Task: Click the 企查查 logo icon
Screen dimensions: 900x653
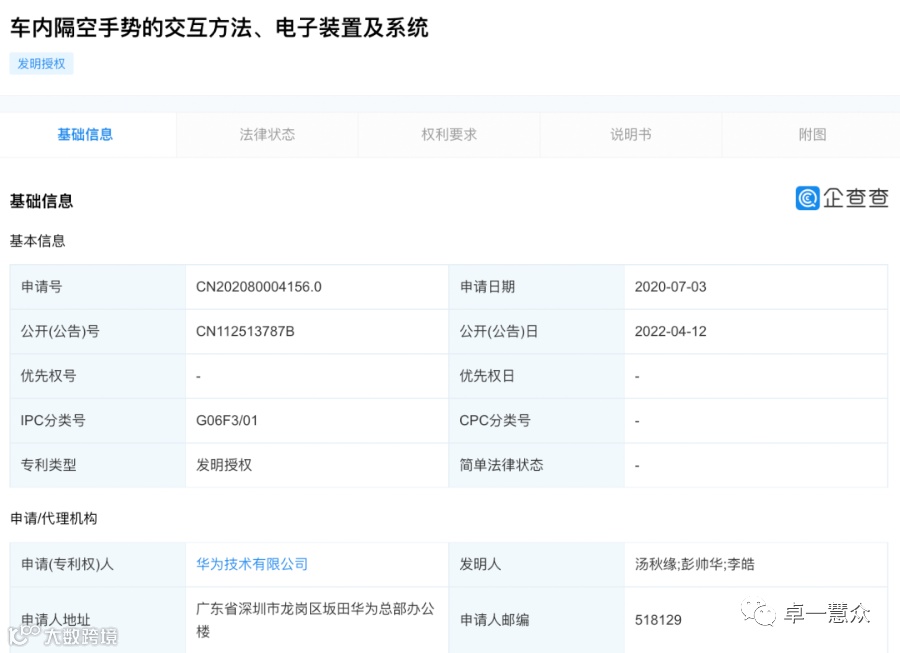Action: tap(807, 199)
